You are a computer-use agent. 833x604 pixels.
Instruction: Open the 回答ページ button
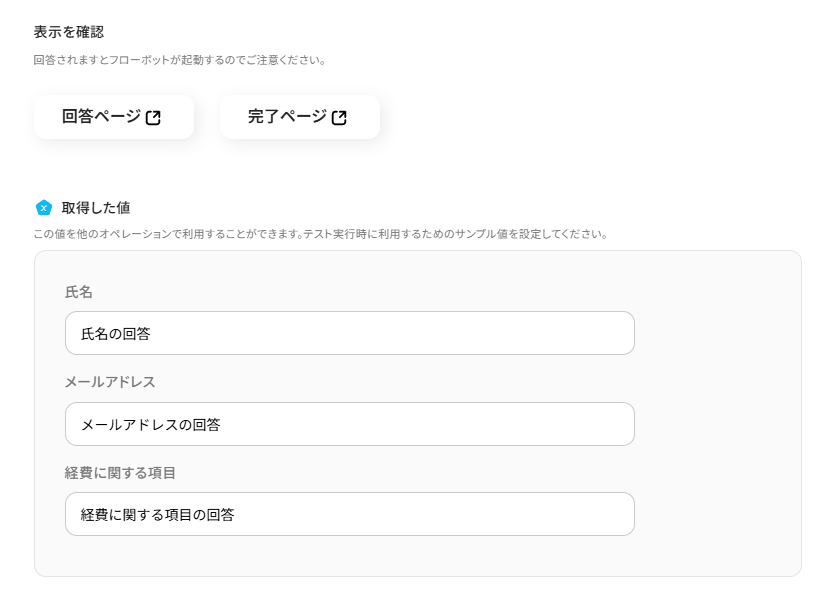(101, 117)
